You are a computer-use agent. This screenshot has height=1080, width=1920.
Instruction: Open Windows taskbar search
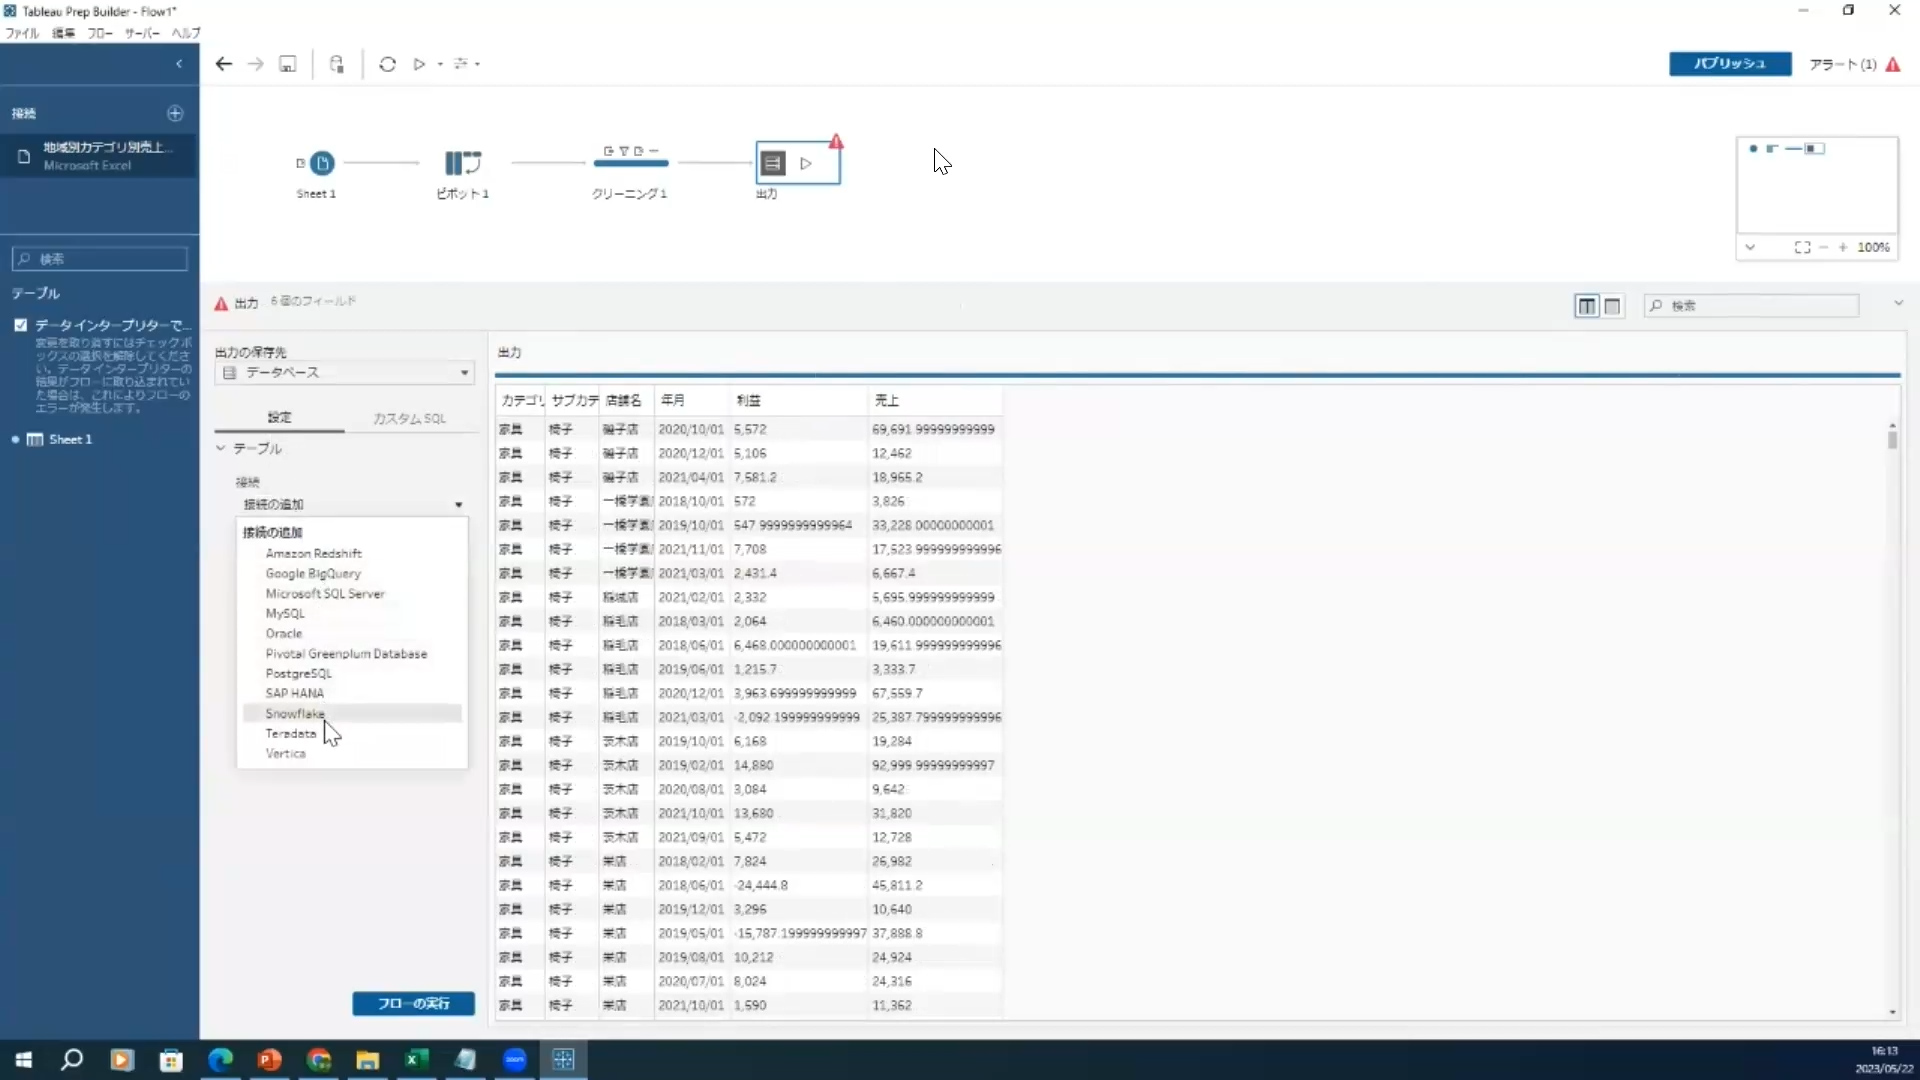point(72,1060)
